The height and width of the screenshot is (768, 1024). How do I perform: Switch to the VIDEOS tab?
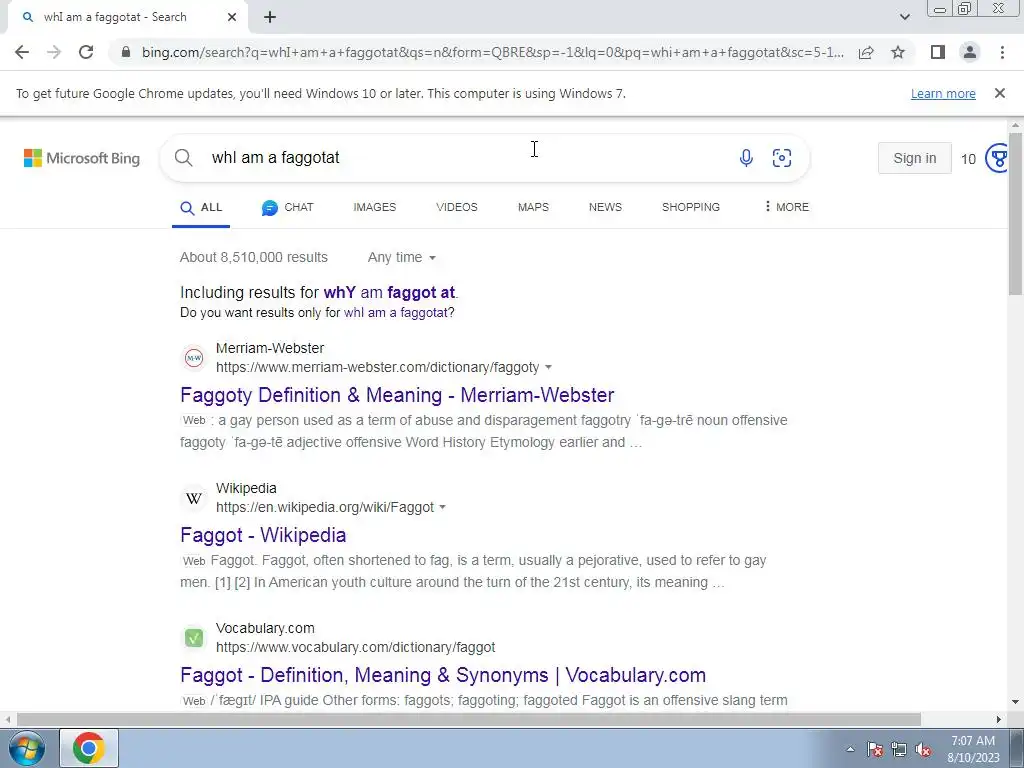pyautogui.click(x=456, y=207)
